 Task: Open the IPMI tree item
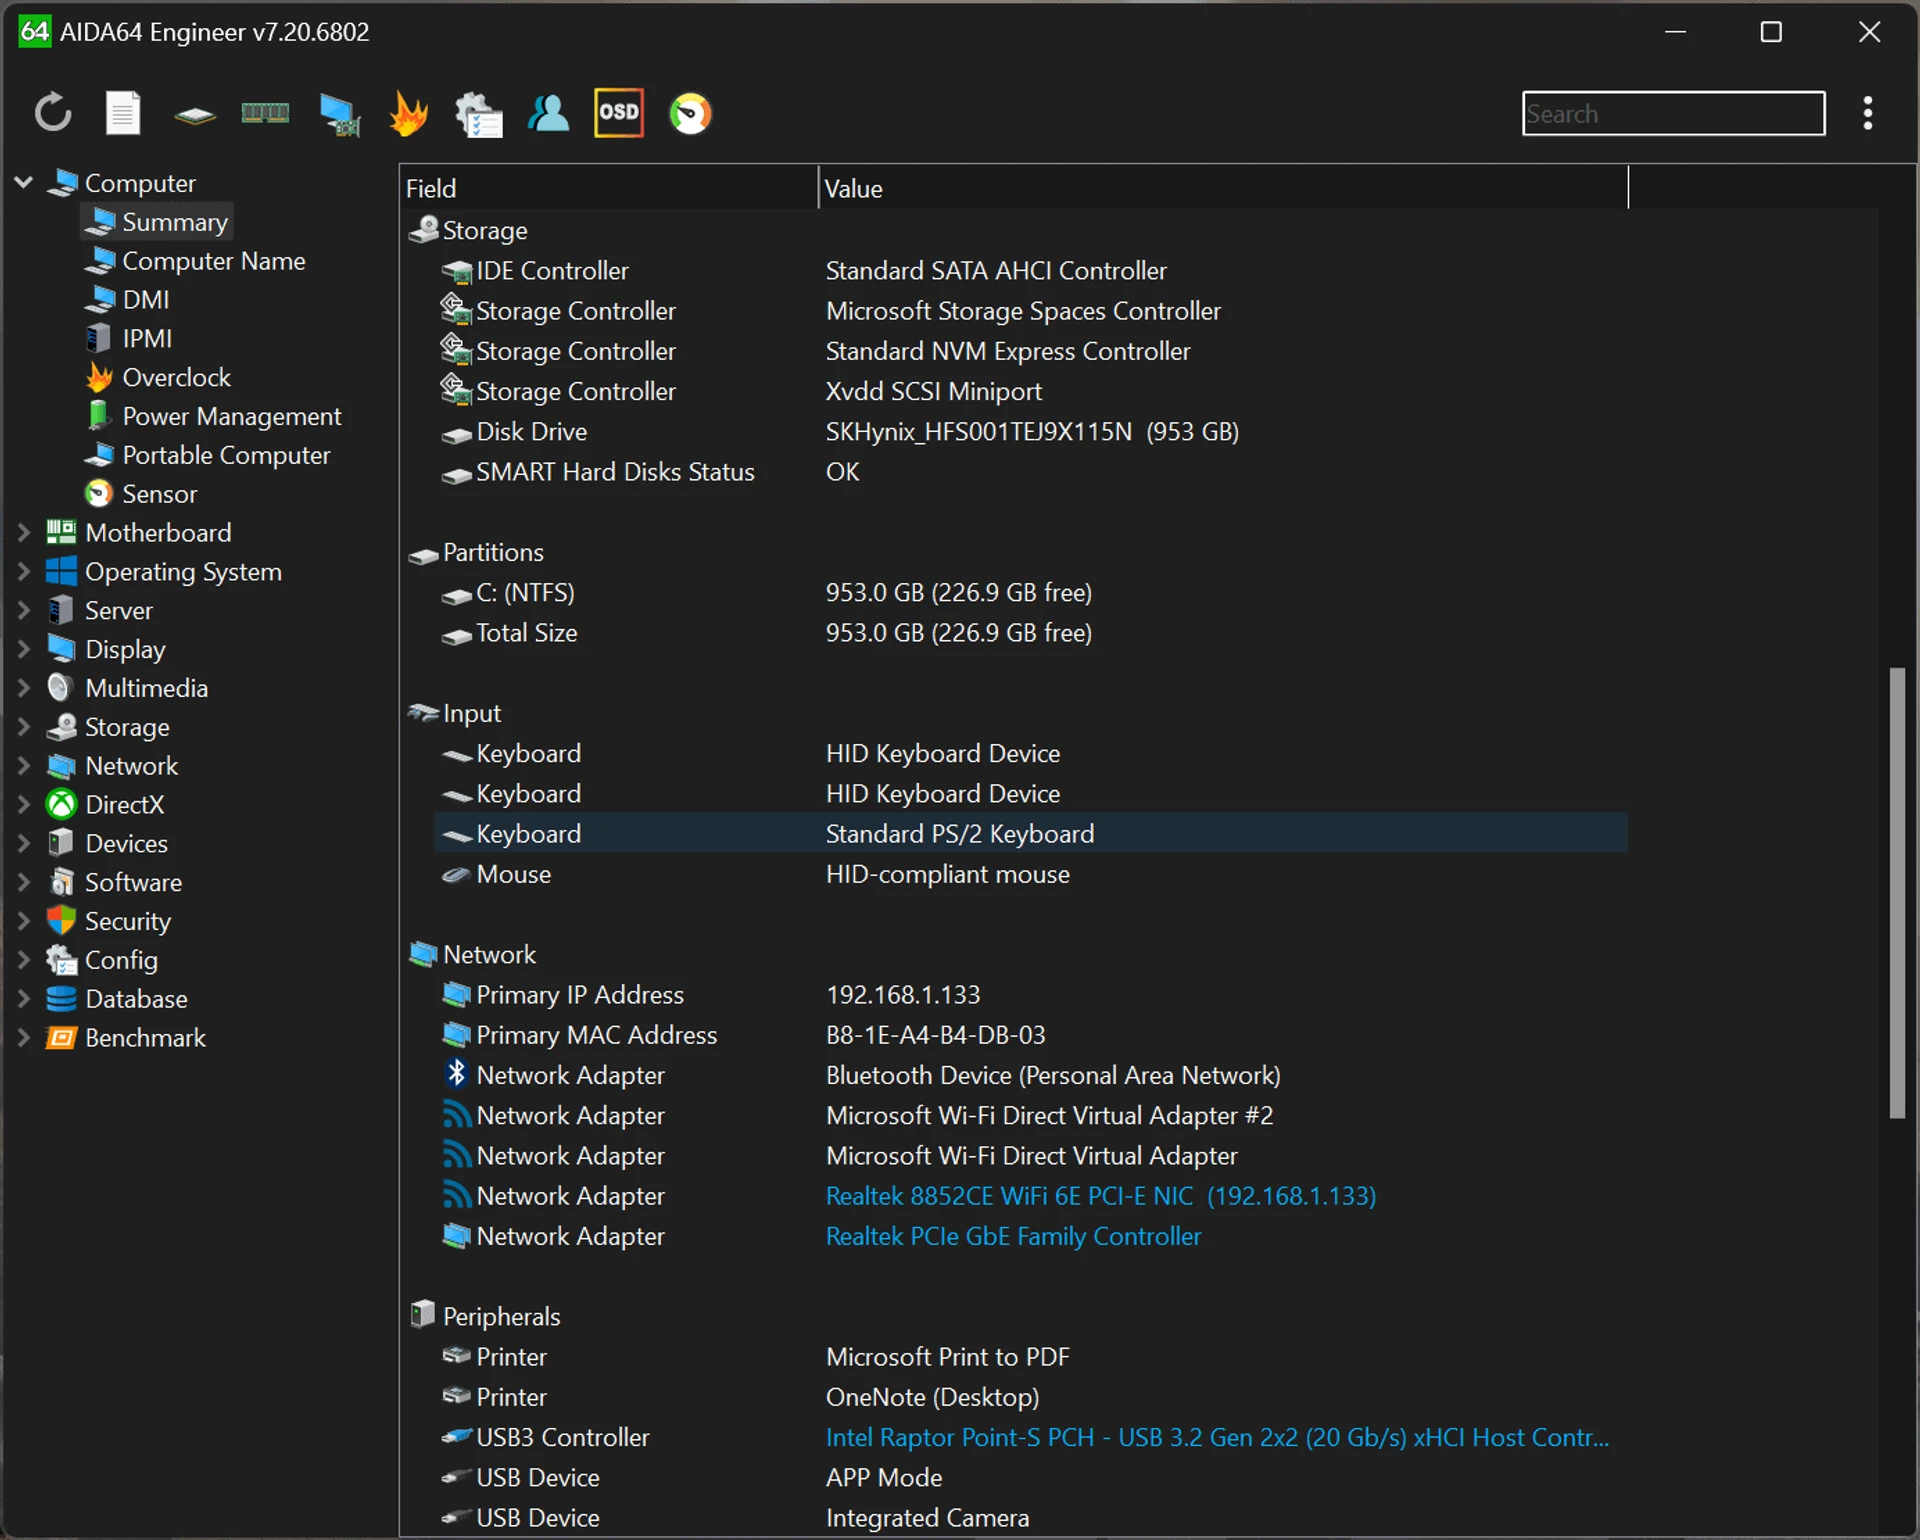[x=129, y=339]
